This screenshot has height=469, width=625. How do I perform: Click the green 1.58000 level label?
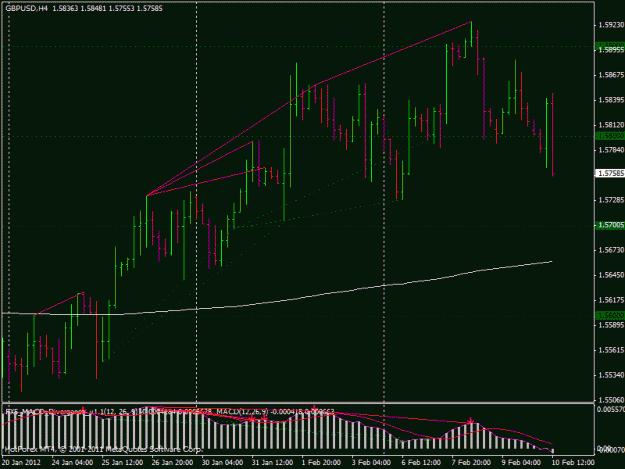610,136
